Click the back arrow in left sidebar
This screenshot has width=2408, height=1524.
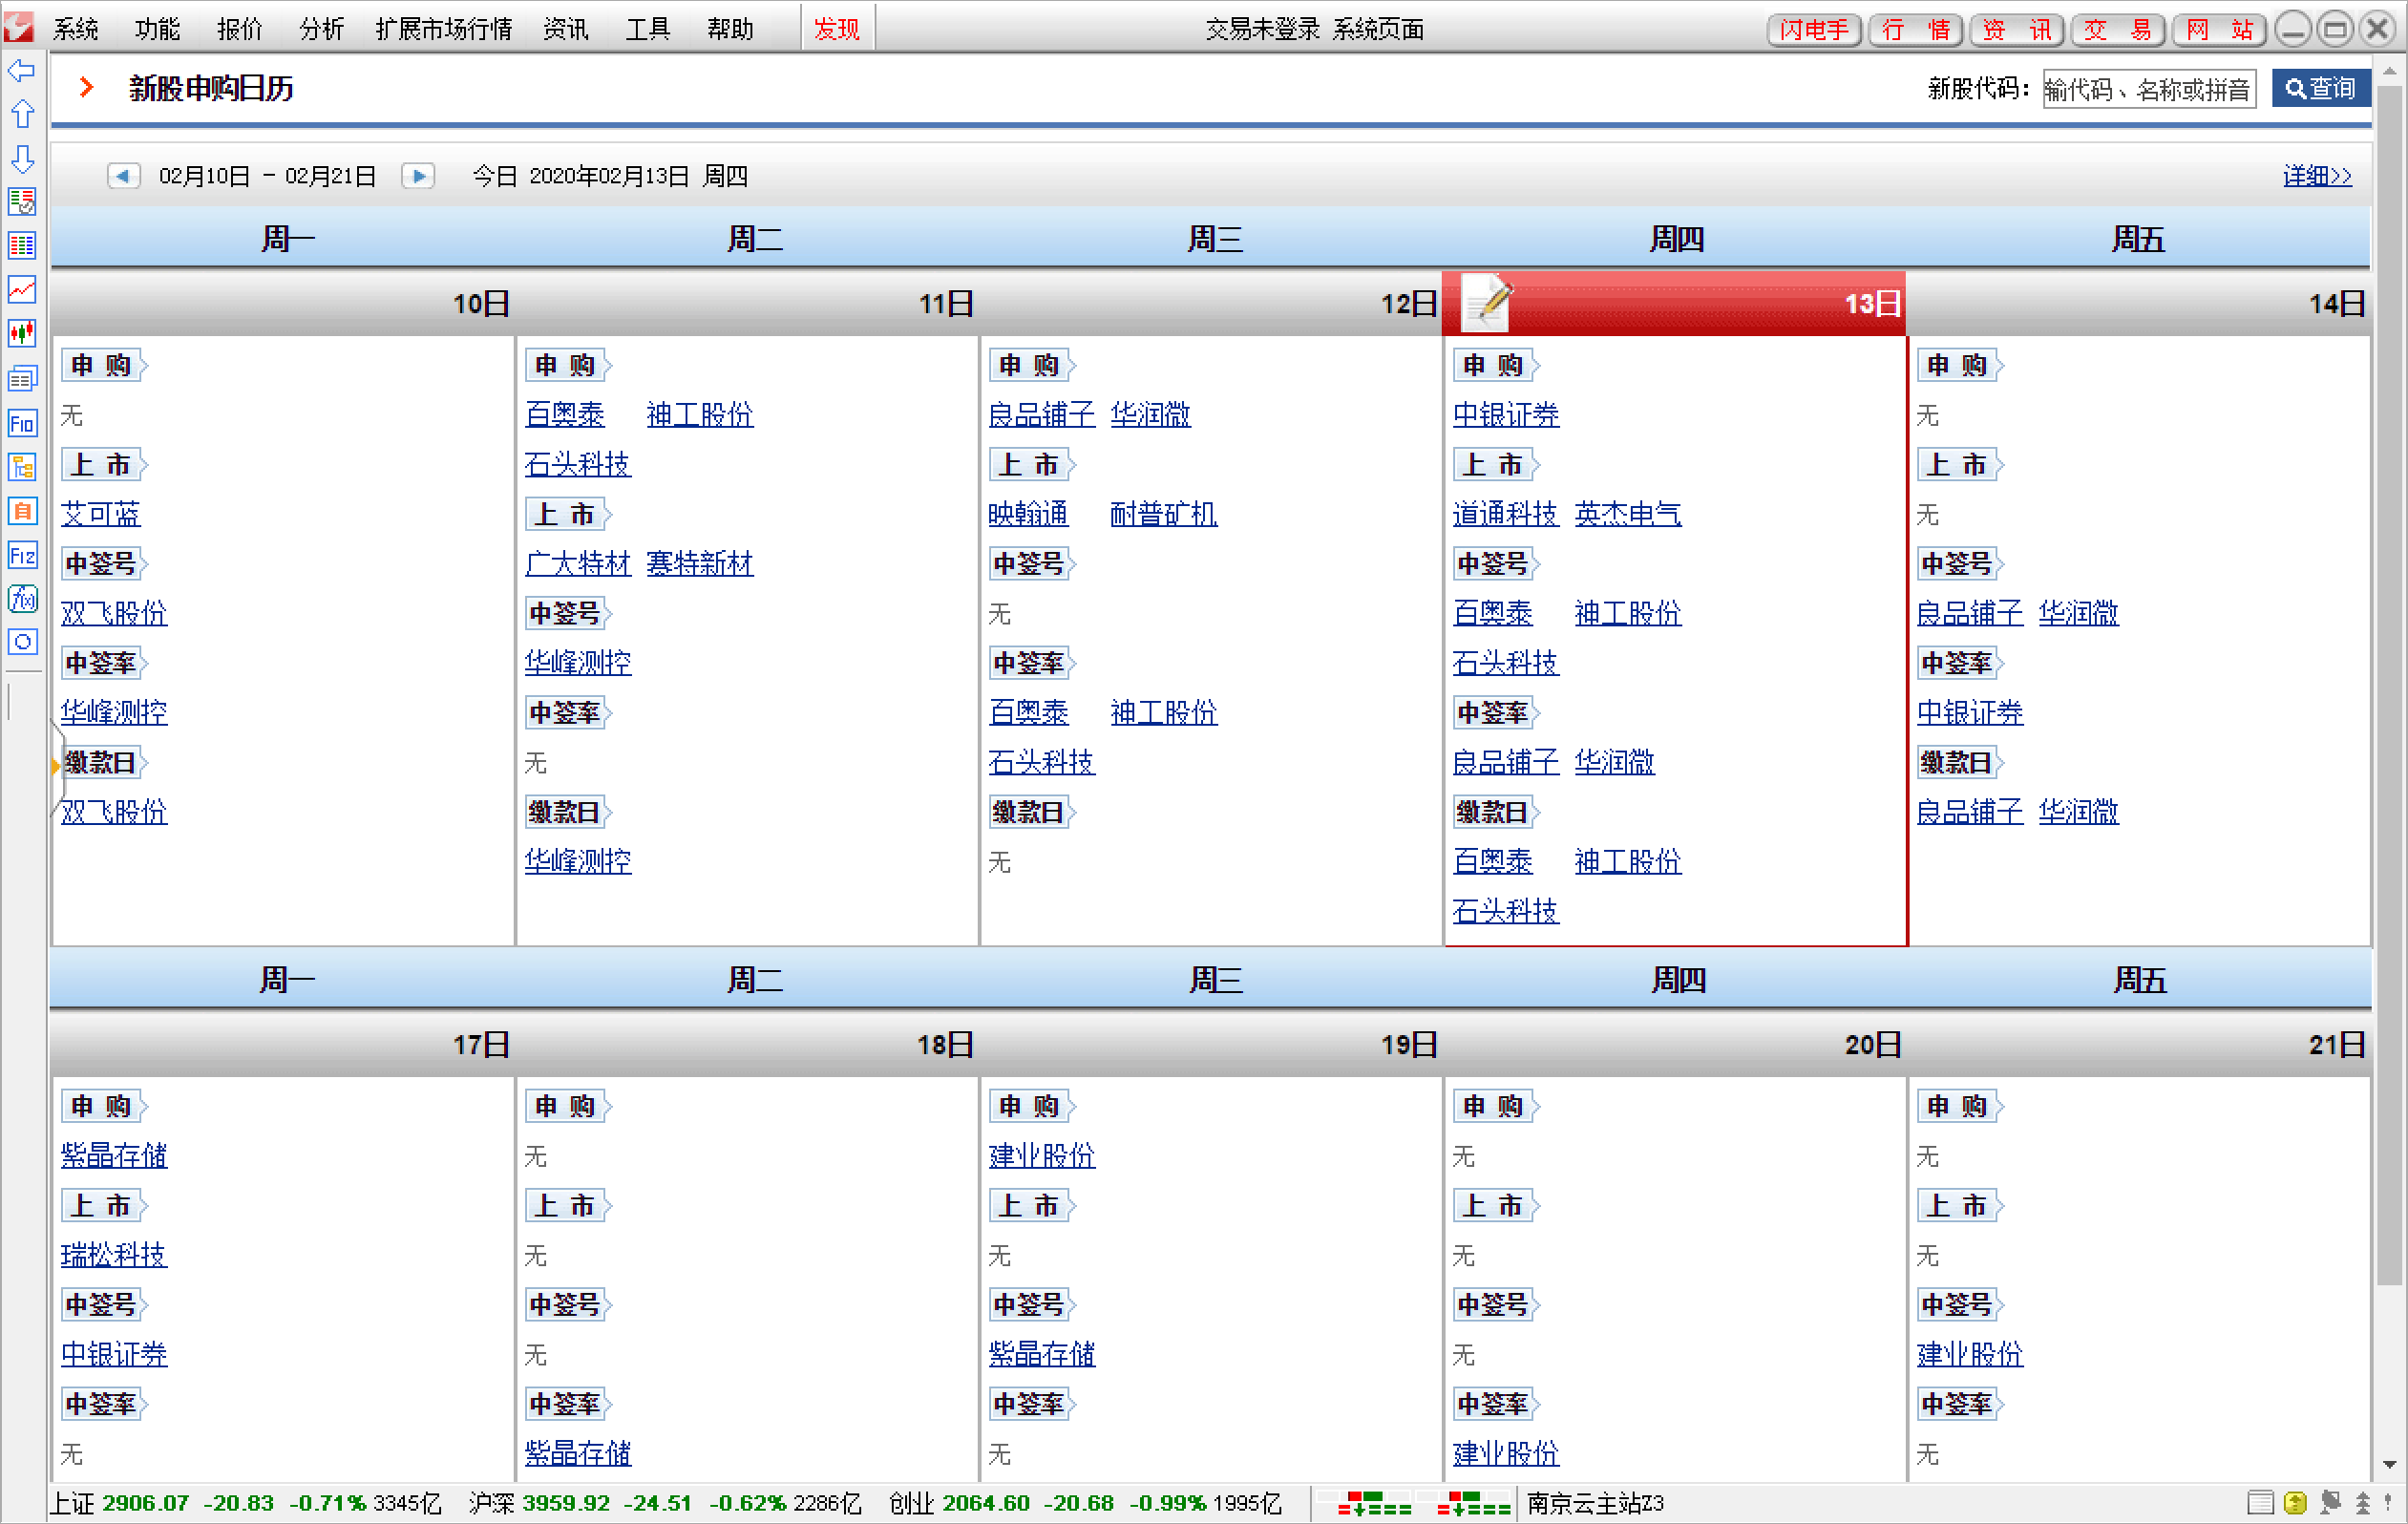21,70
